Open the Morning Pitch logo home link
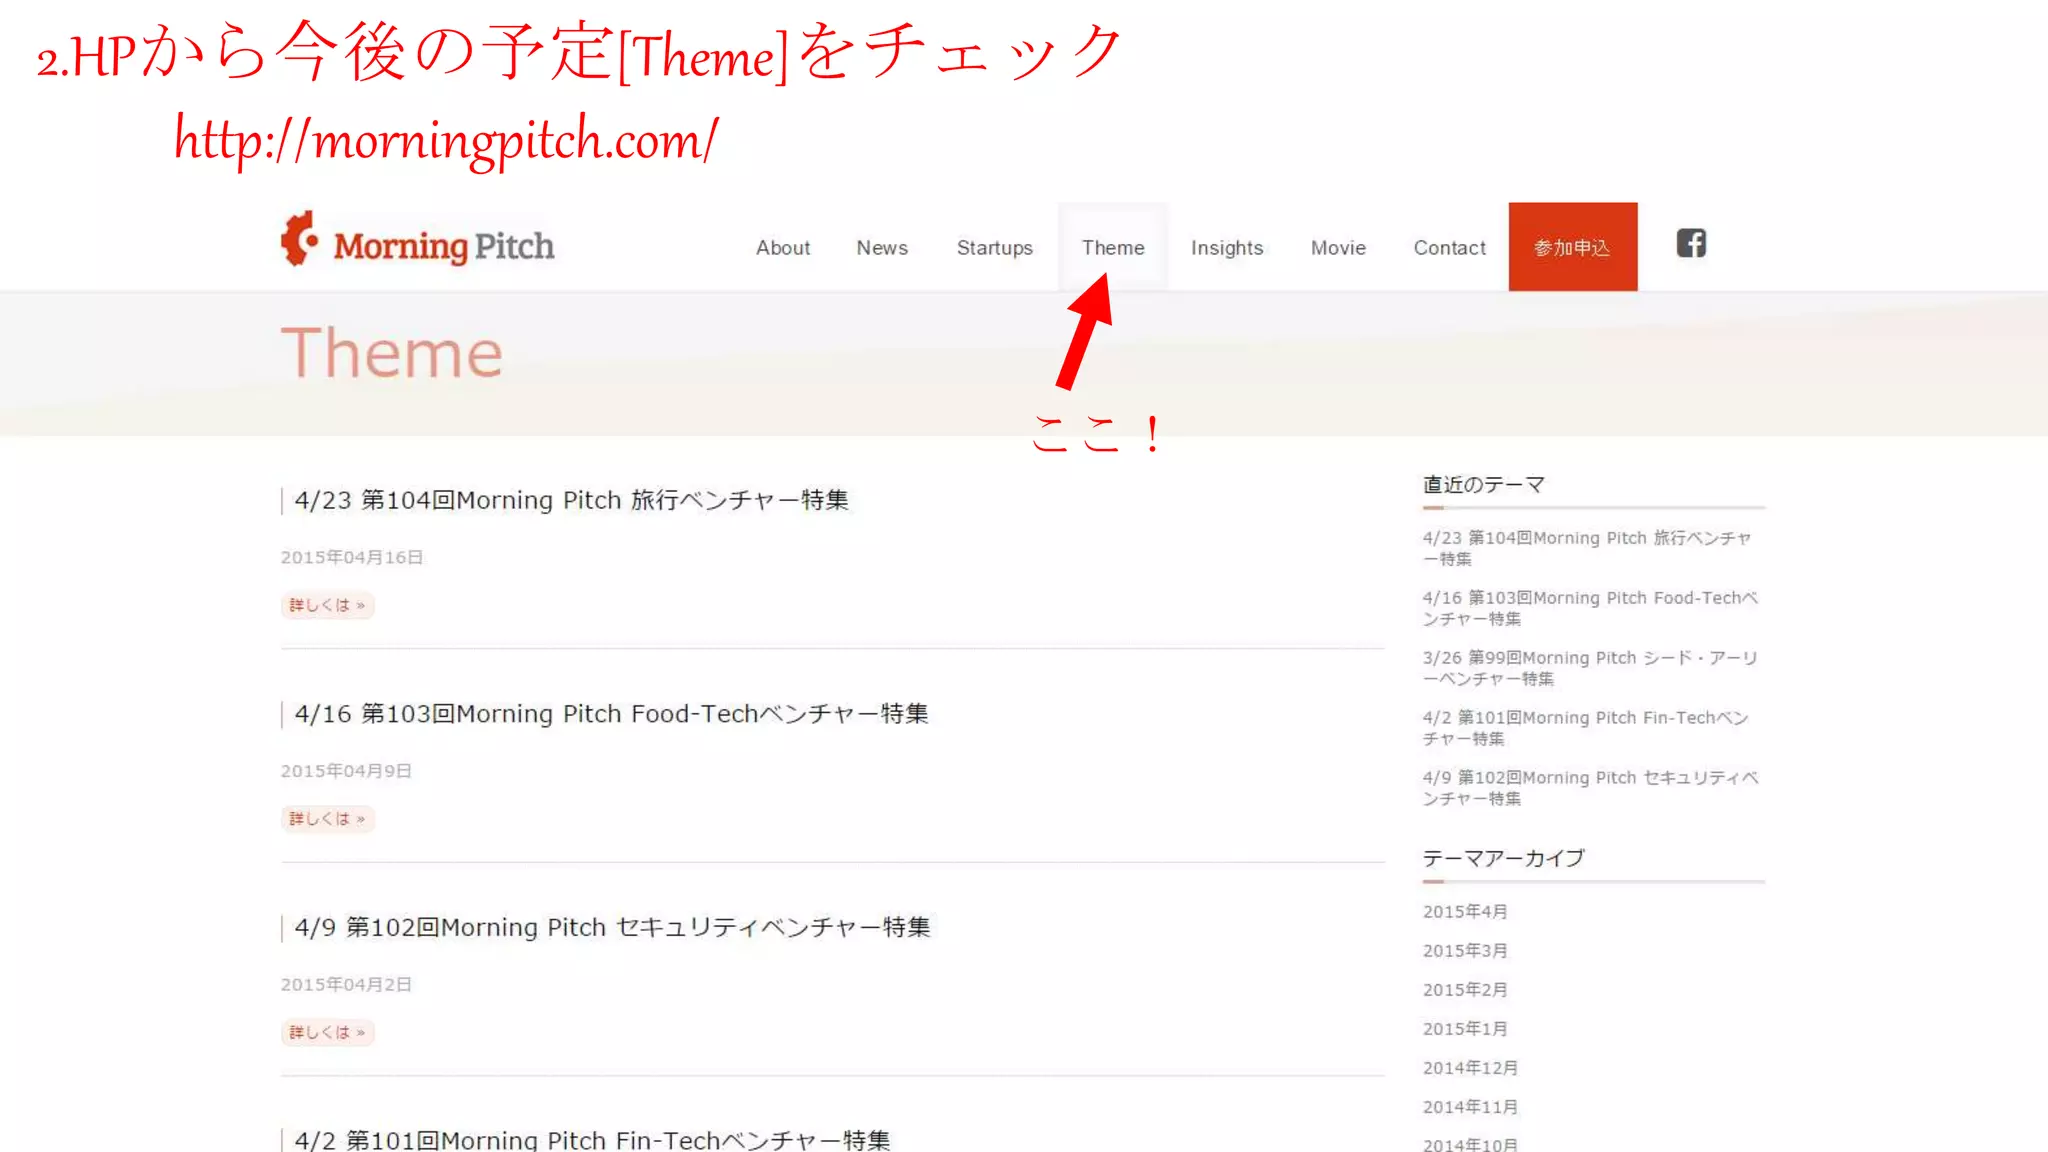2048x1152 pixels. (x=417, y=241)
